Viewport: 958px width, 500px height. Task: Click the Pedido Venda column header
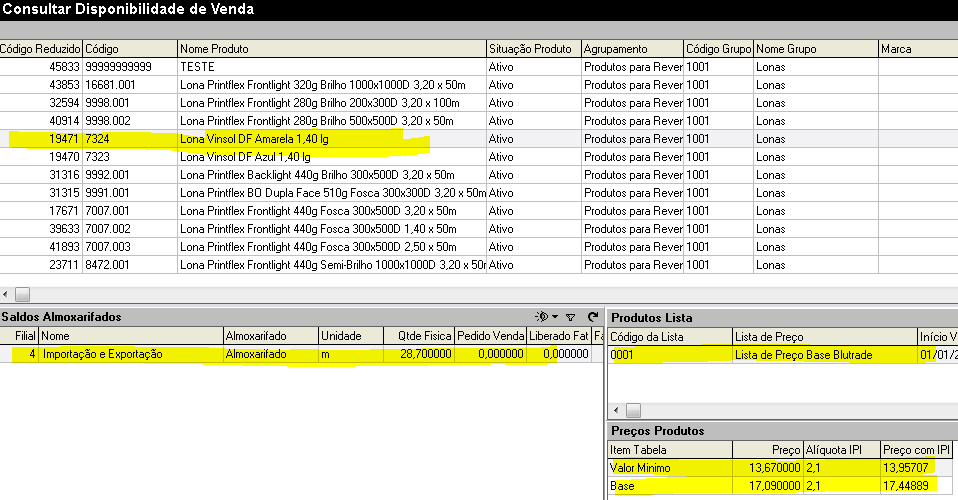(x=491, y=336)
